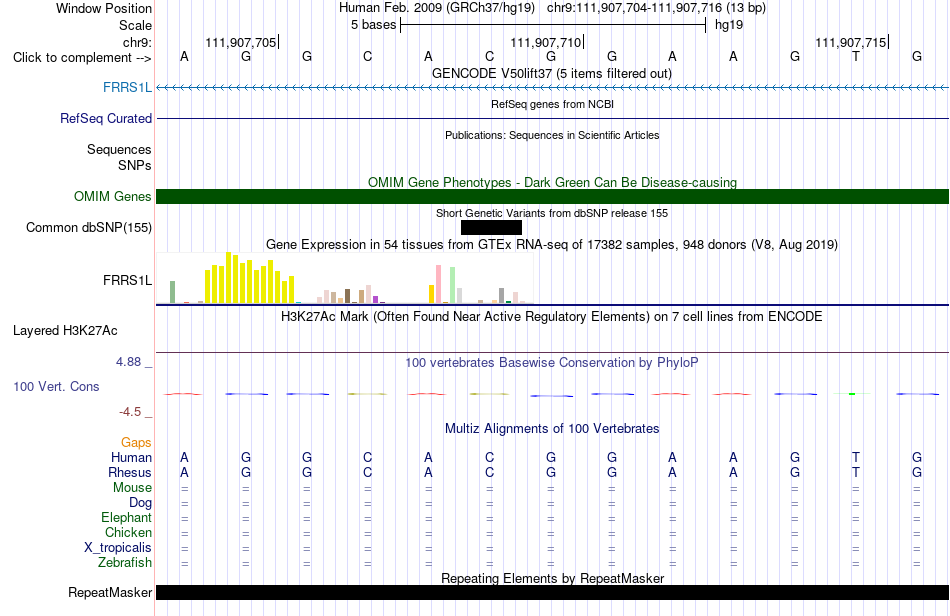
Task: Click the Rhesus species alignment label
Action: (130, 472)
